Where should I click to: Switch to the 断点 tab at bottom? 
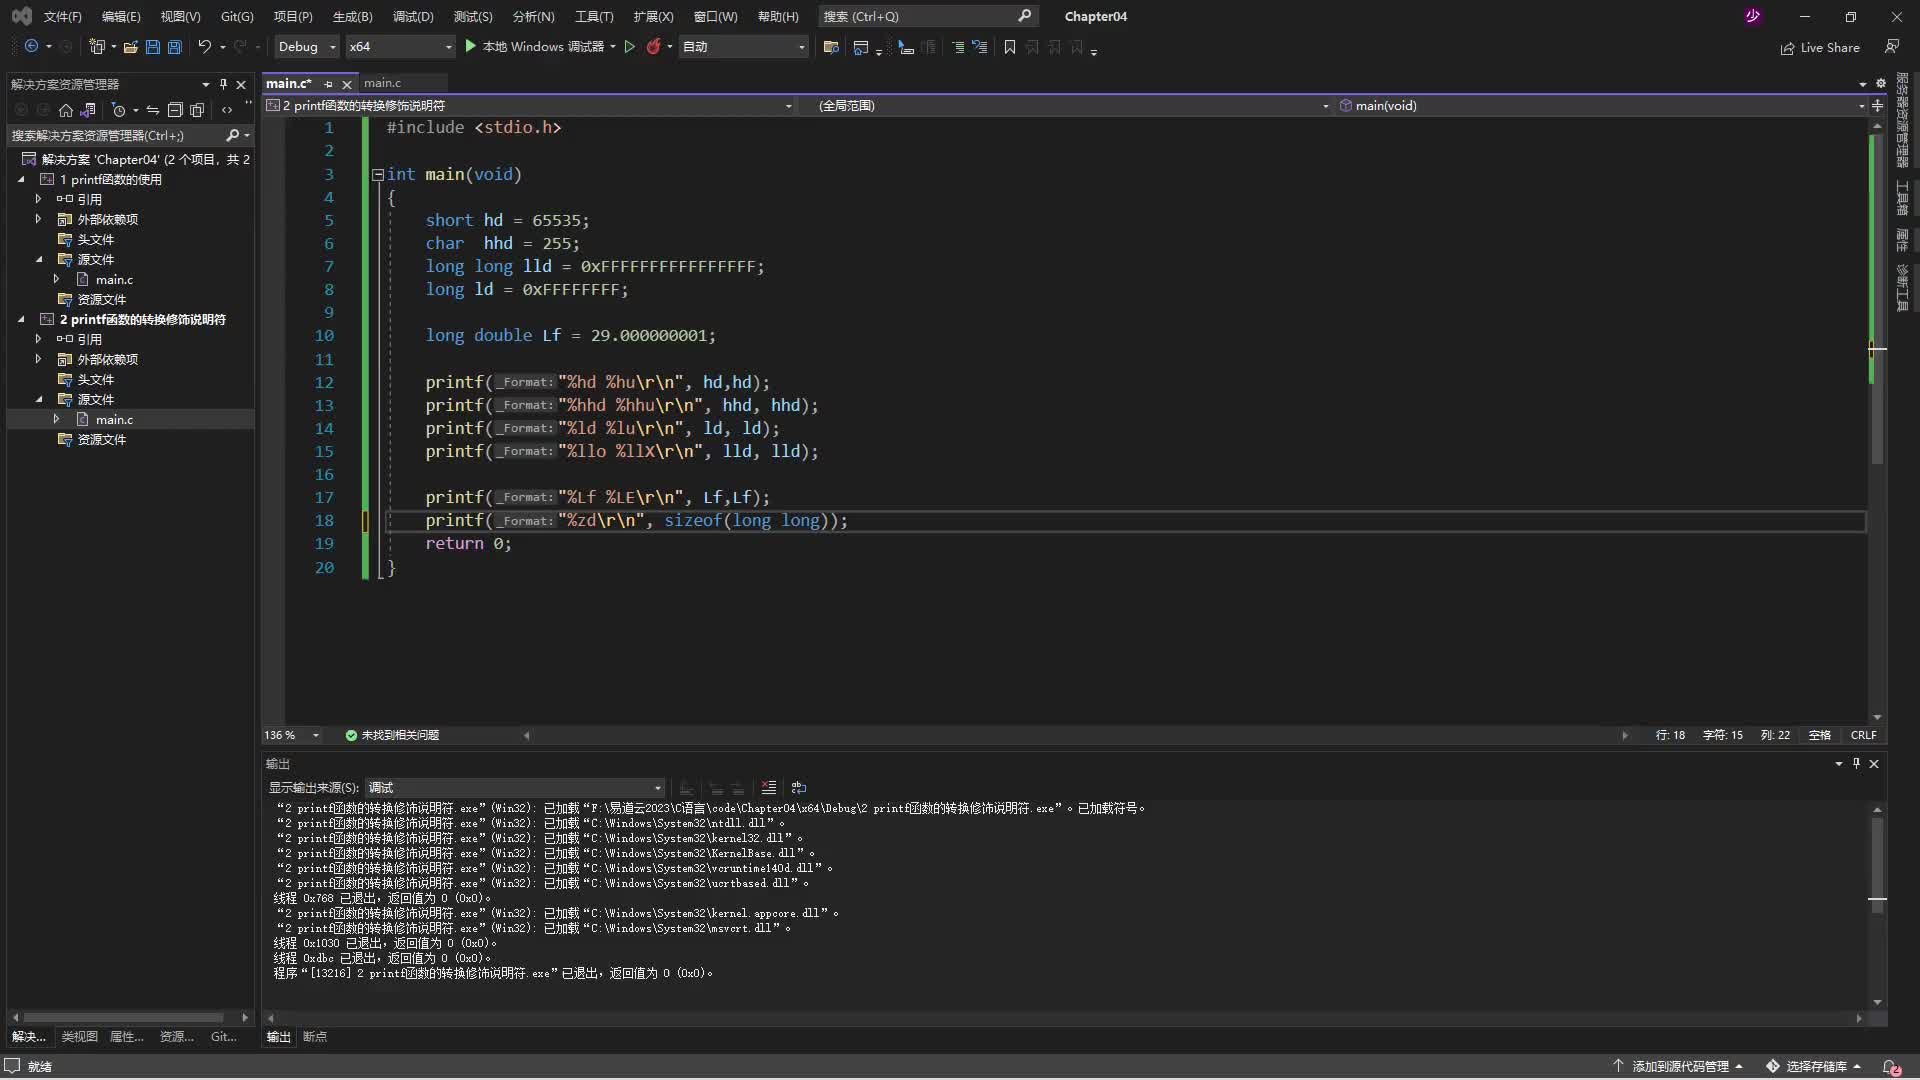[x=315, y=1037]
